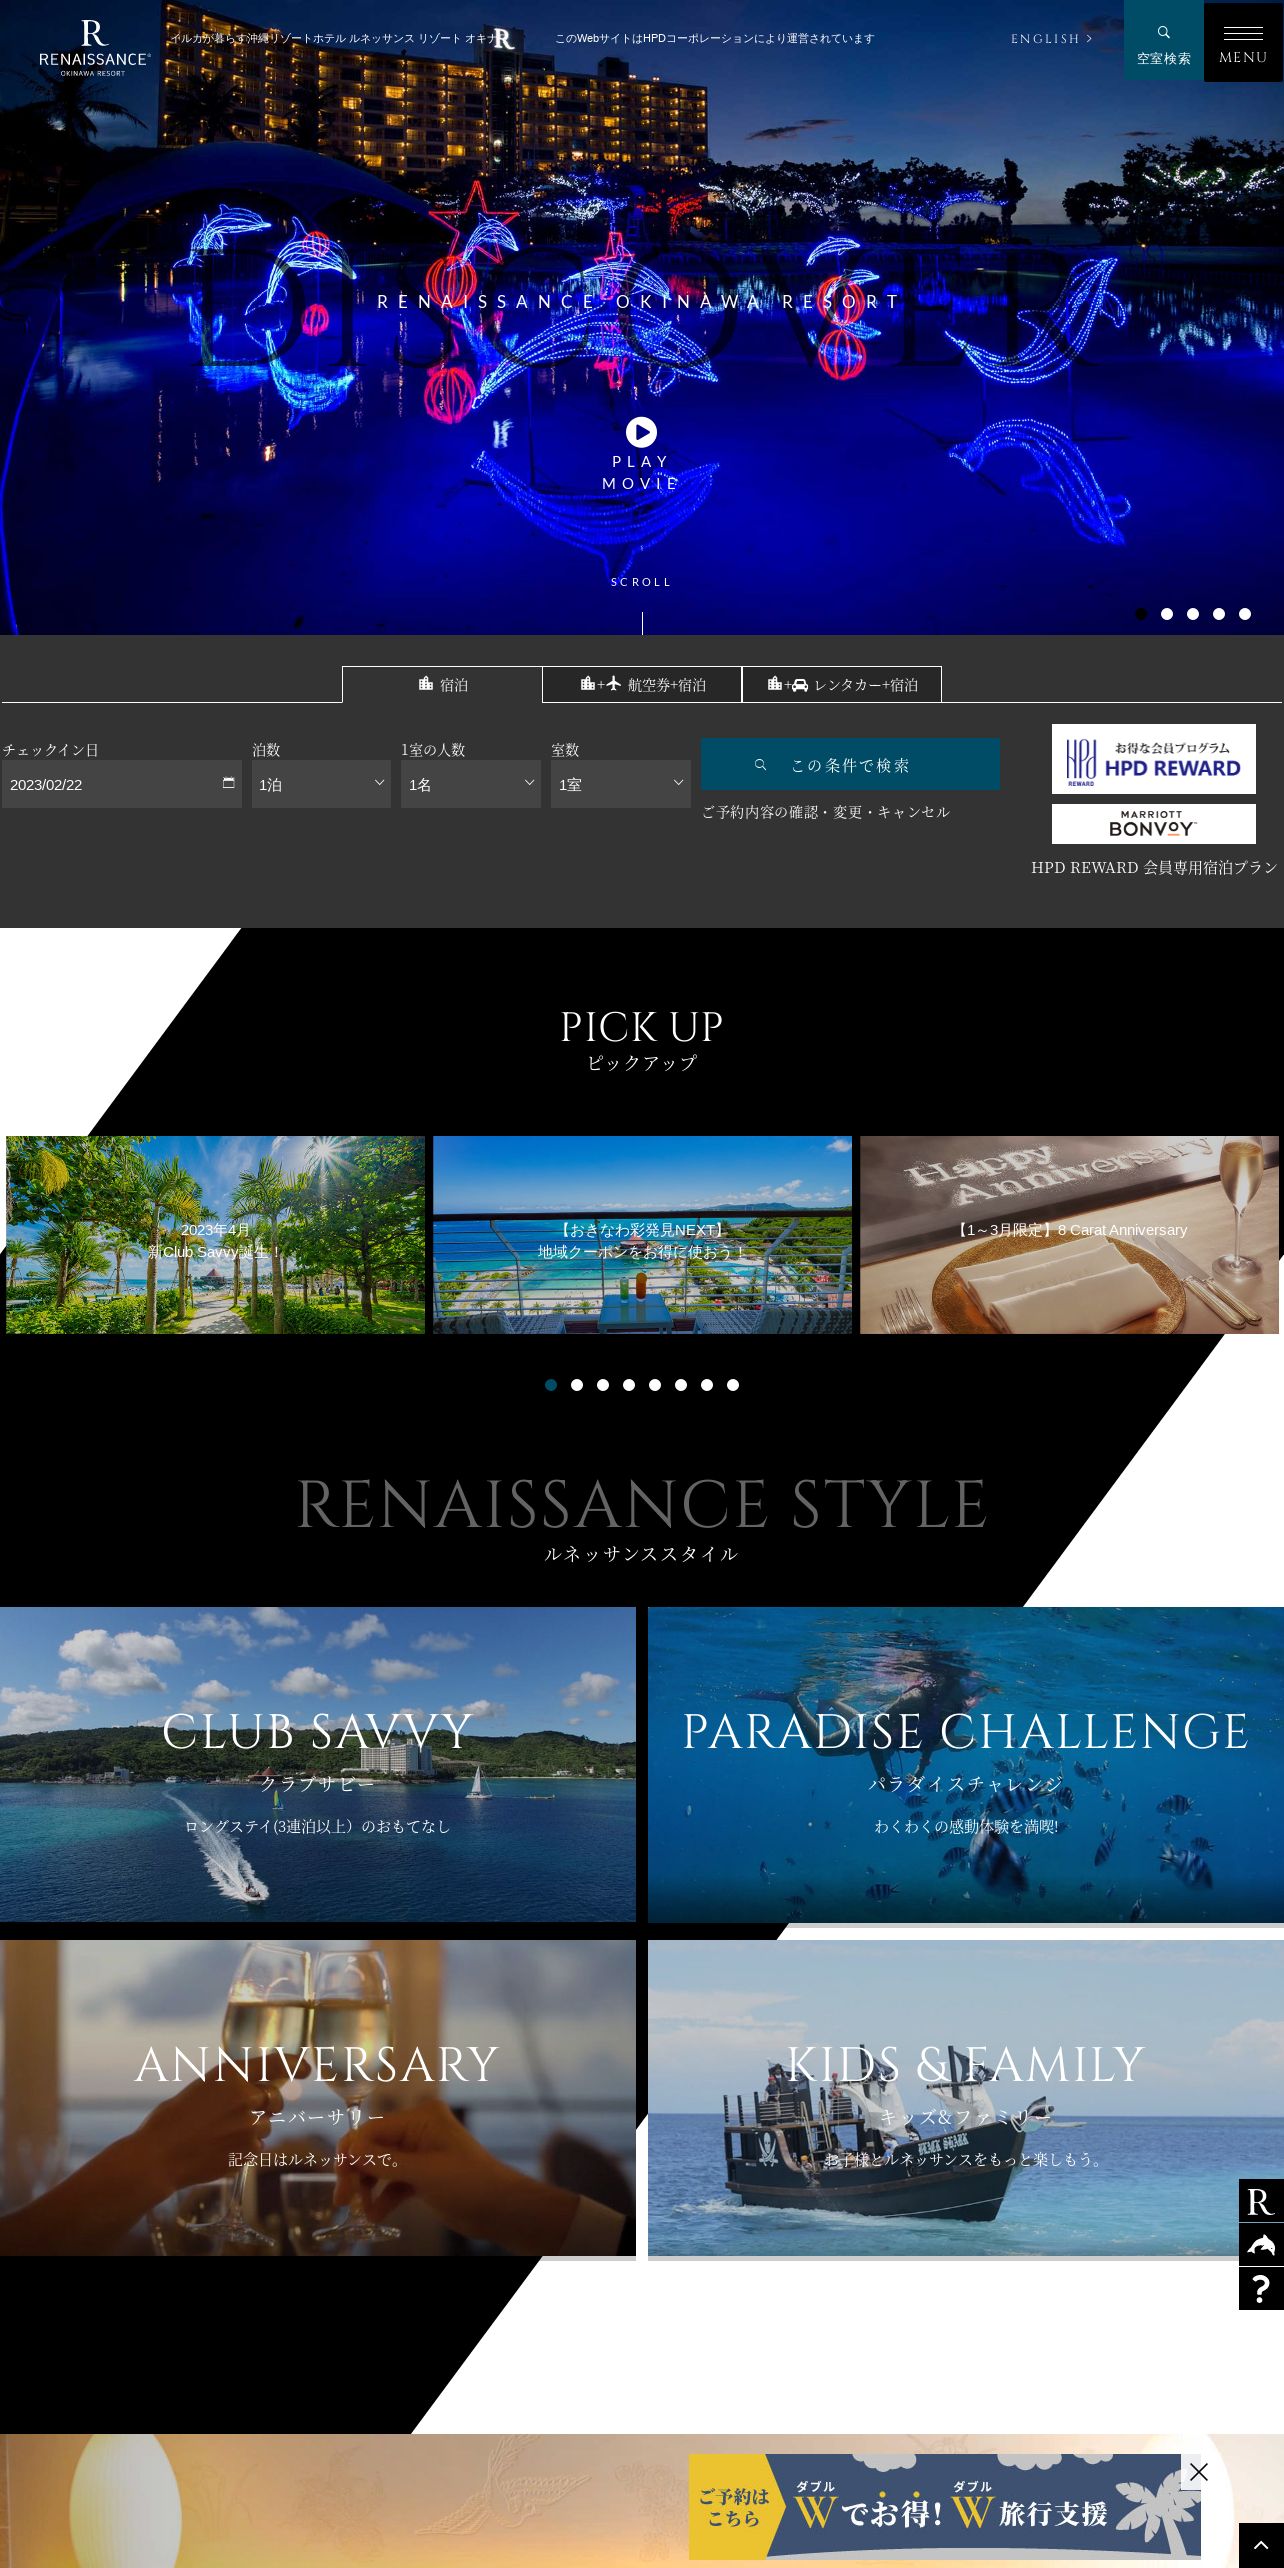This screenshot has width=1284, height=2568.
Task: Open the 新Club Savvy誕生 pickup card
Action: tap(215, 1234)
